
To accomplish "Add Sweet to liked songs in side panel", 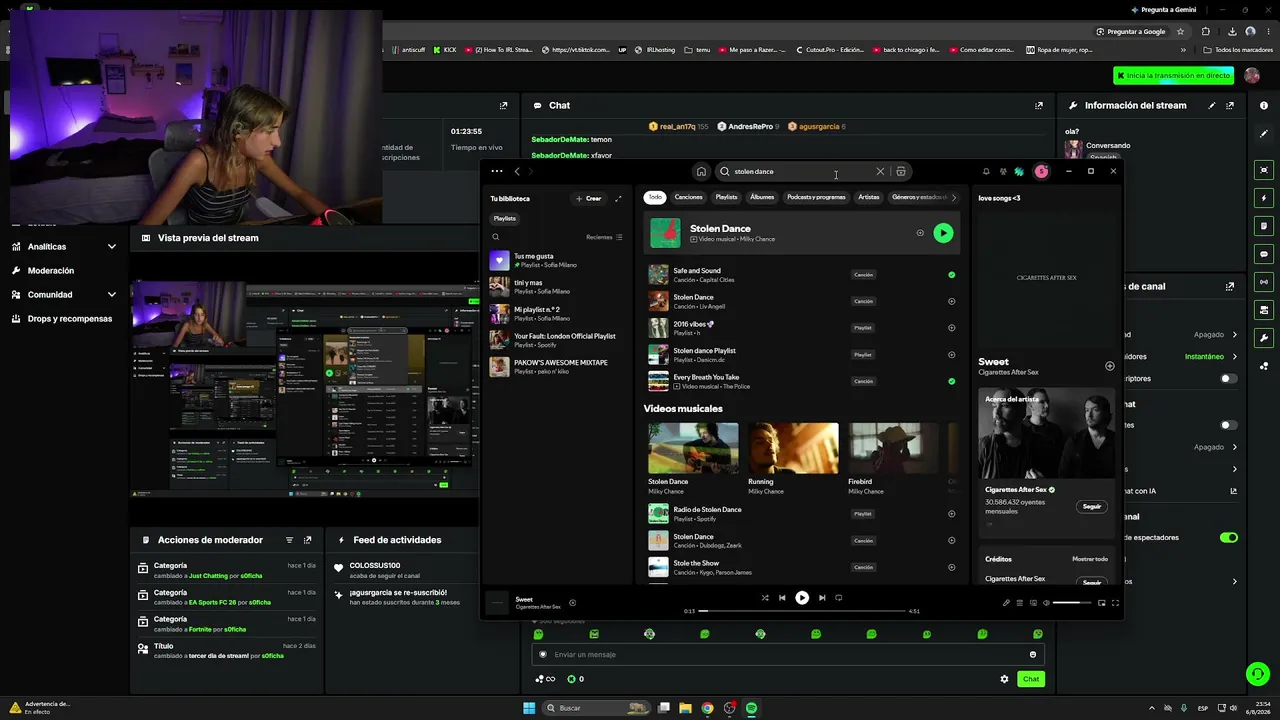I will (x=1109, y=366).
